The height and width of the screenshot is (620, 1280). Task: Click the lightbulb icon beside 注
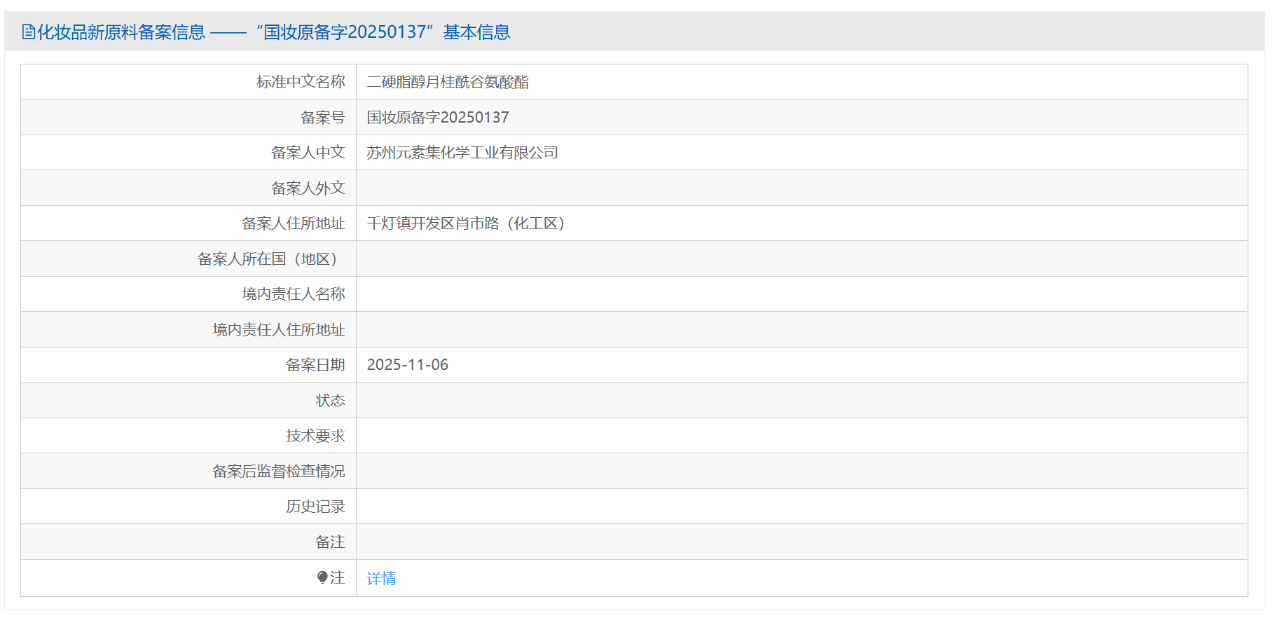(x=322, y=577)
